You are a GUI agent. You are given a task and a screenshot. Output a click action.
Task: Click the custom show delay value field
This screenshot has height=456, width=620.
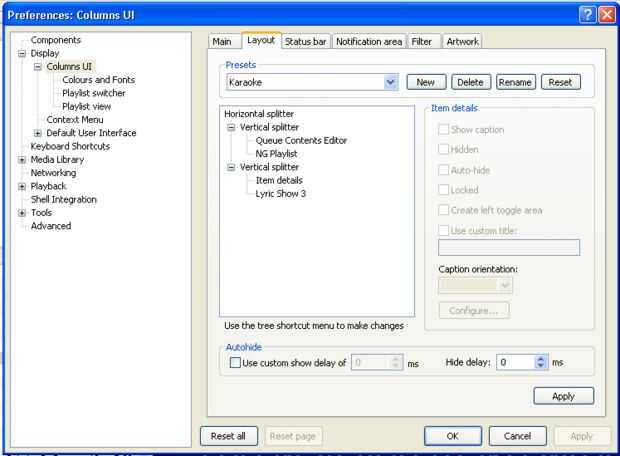pyautogui.click(x=372, y=362)
